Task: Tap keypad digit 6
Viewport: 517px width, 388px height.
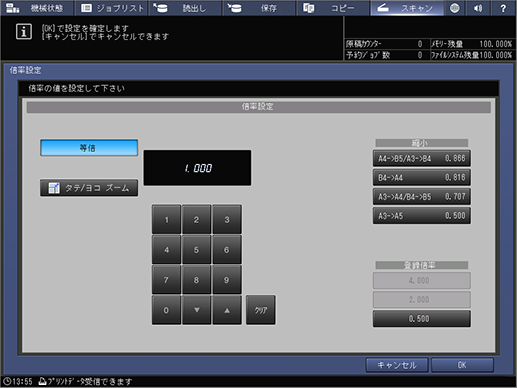Action: click(227, 250)
